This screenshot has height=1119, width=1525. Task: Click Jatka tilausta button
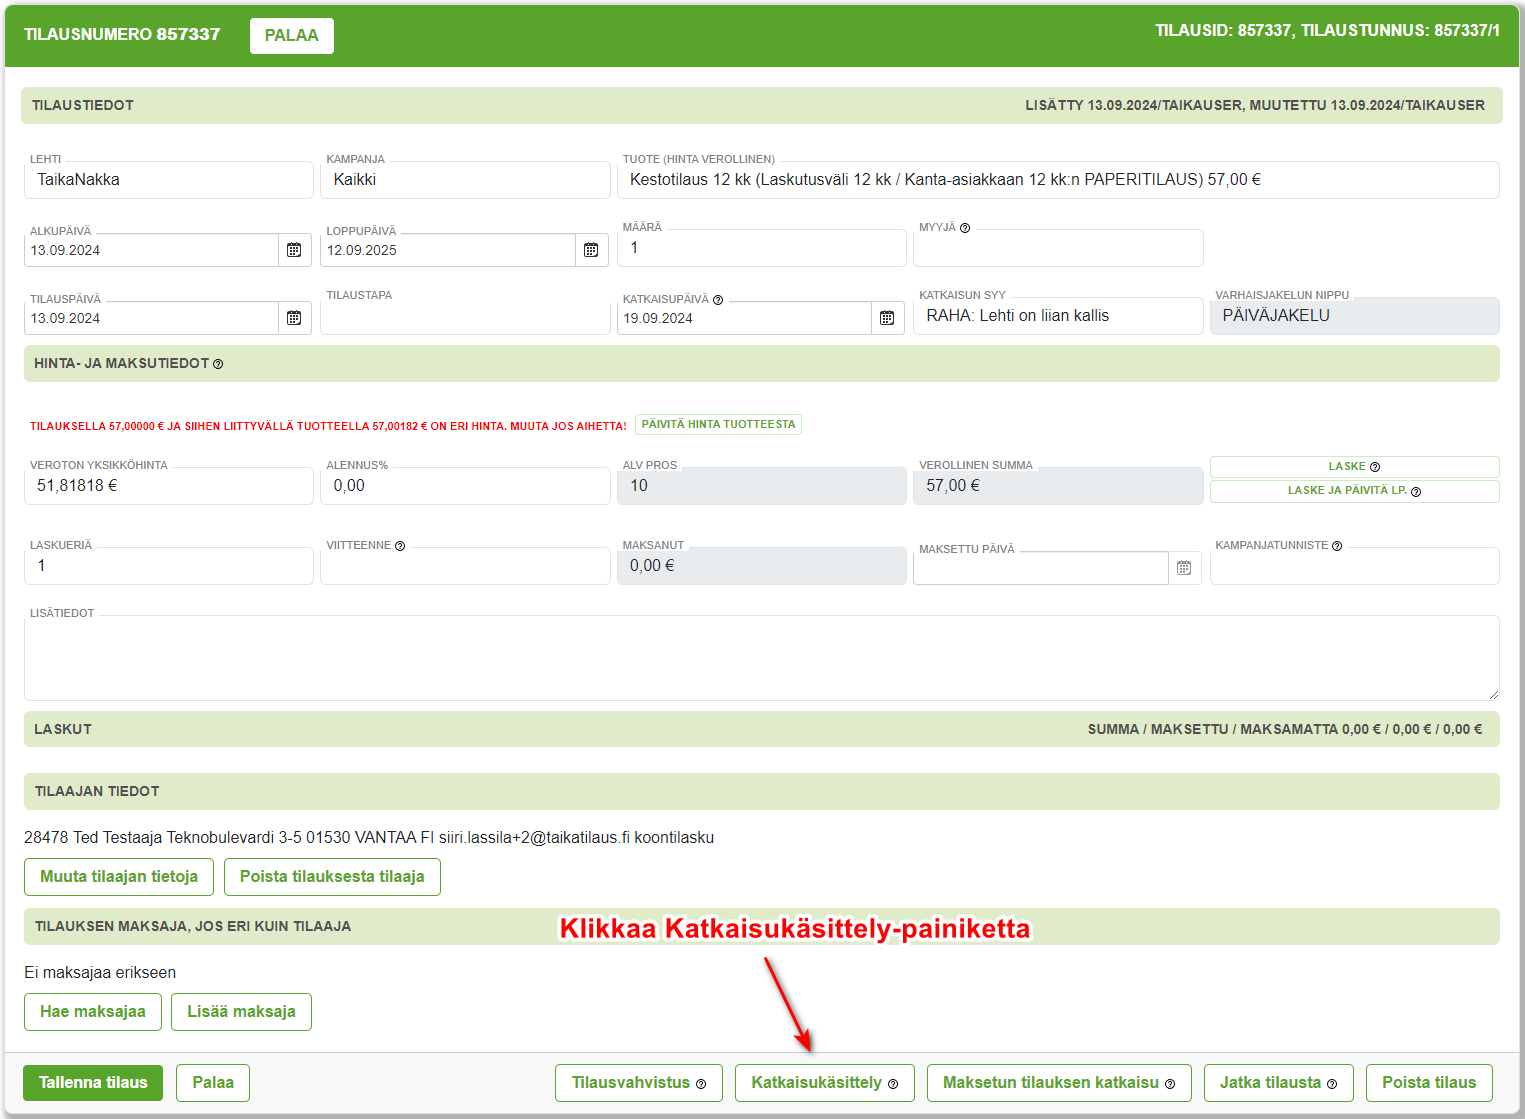tap(1278, 1083)
